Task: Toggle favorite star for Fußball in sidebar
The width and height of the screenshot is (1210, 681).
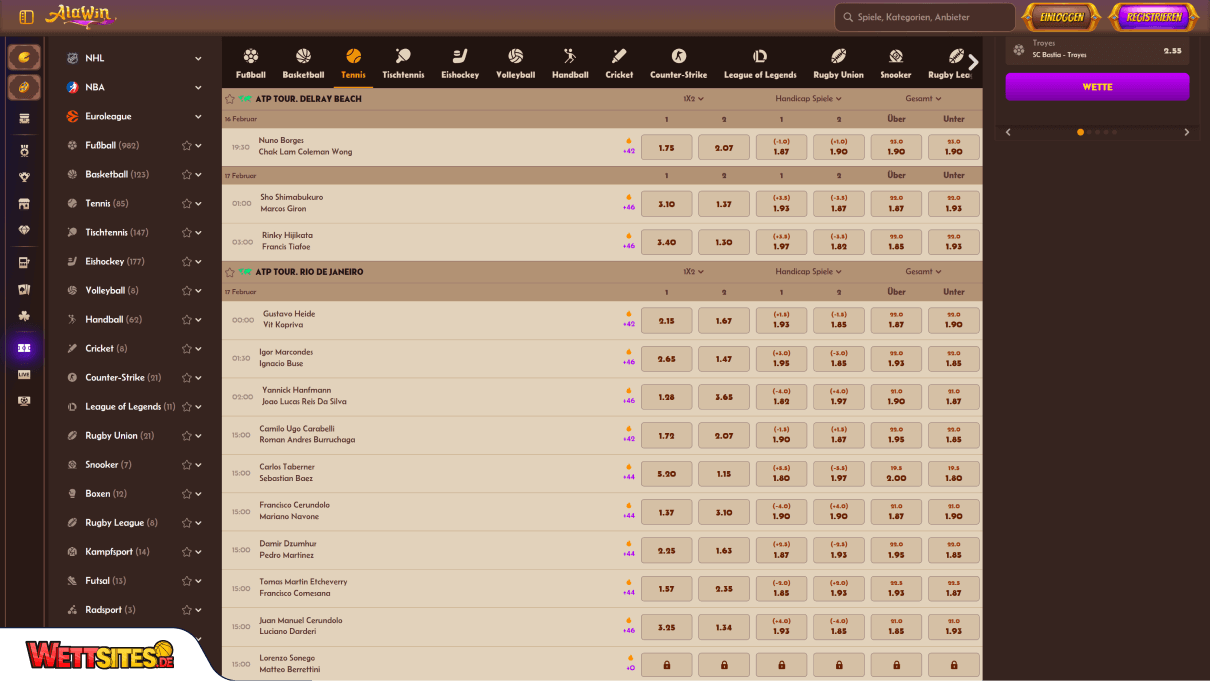Action: [x=186, y=146]
